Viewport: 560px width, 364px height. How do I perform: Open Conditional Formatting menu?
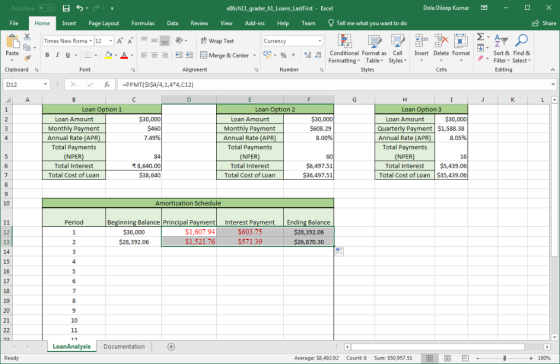click(x=344, y=49)
